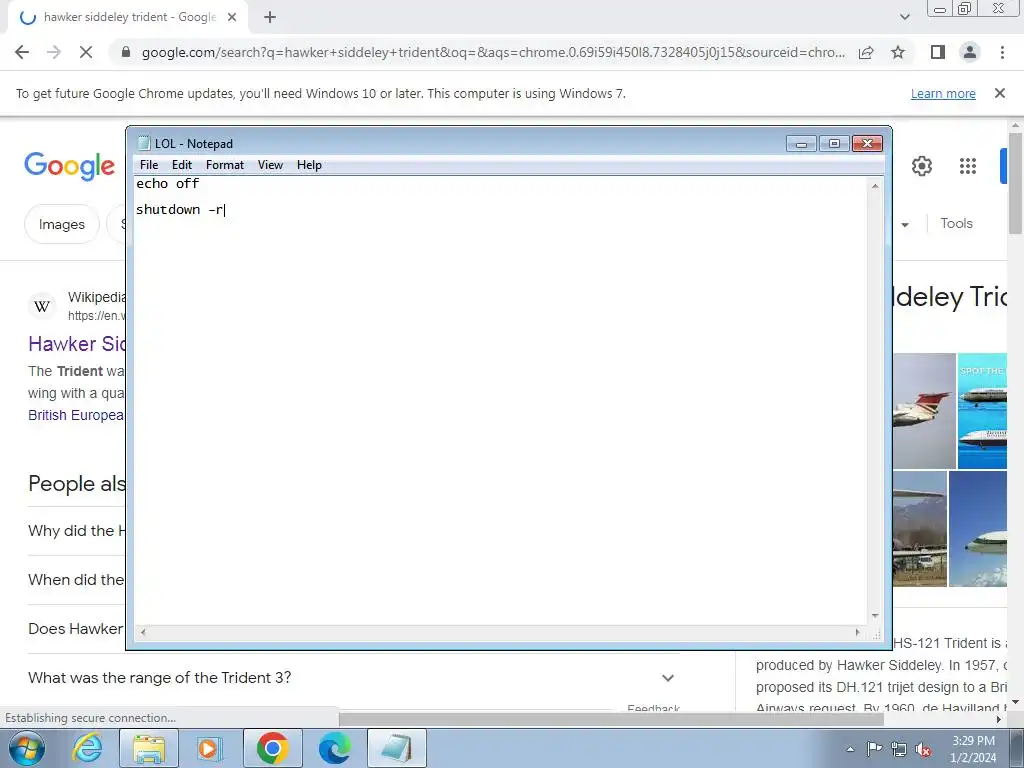Image resolution: width=1024 pixels, height=768 pixels.
Task: Open the Help menu in Notepad
Action: pyautogui.click(x=309, y=165)
